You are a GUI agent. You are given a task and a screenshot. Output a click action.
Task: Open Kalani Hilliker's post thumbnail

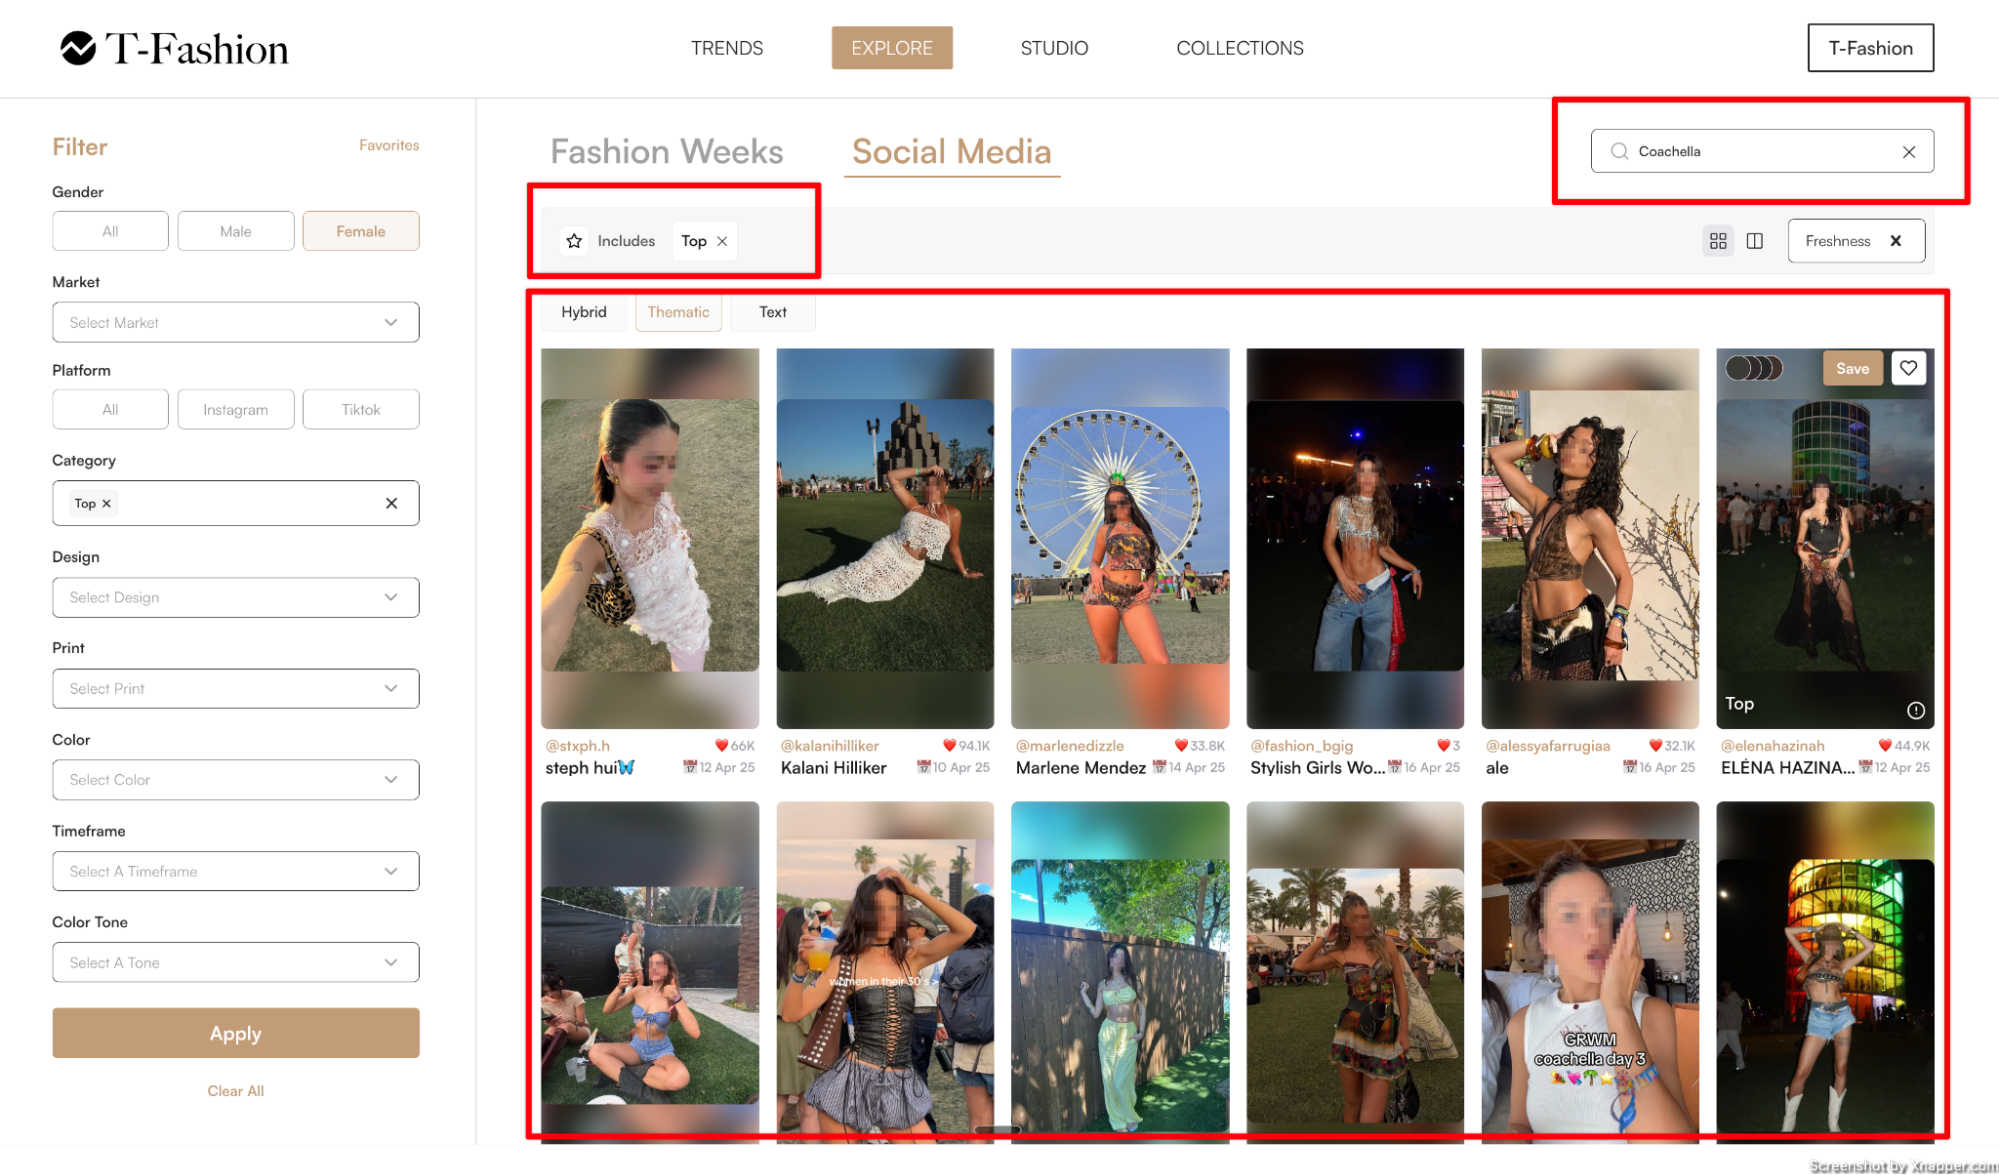pyautogui.click(x=884, y=537)
